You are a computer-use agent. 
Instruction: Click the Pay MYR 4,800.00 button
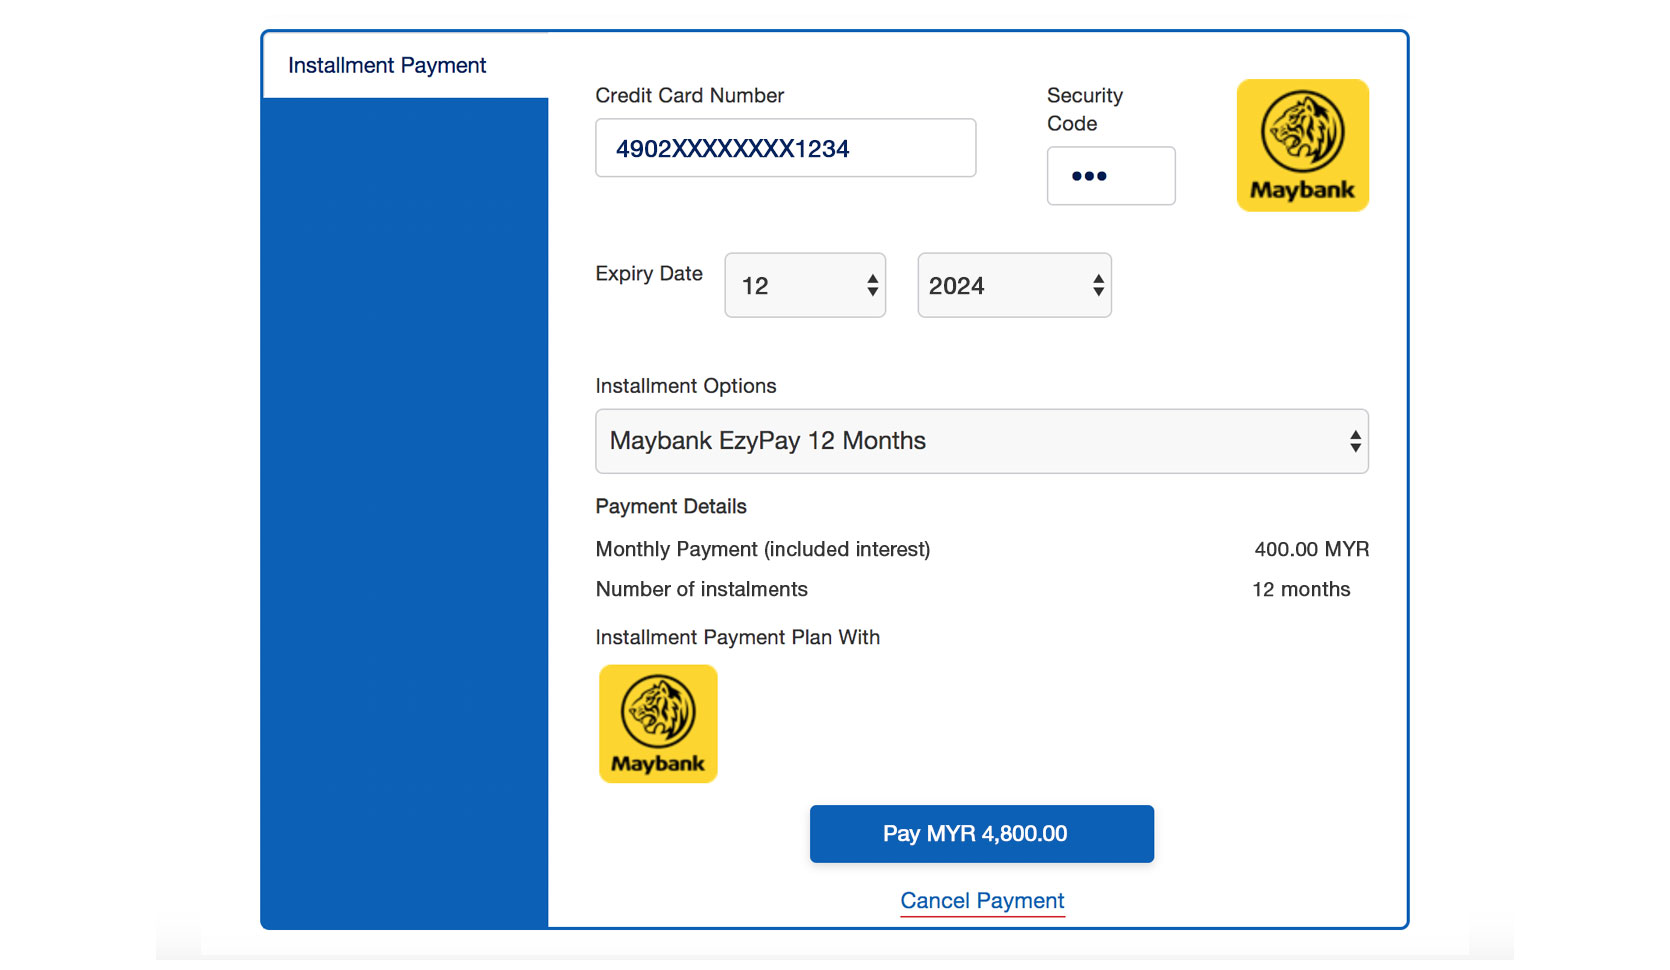point(982,834)
